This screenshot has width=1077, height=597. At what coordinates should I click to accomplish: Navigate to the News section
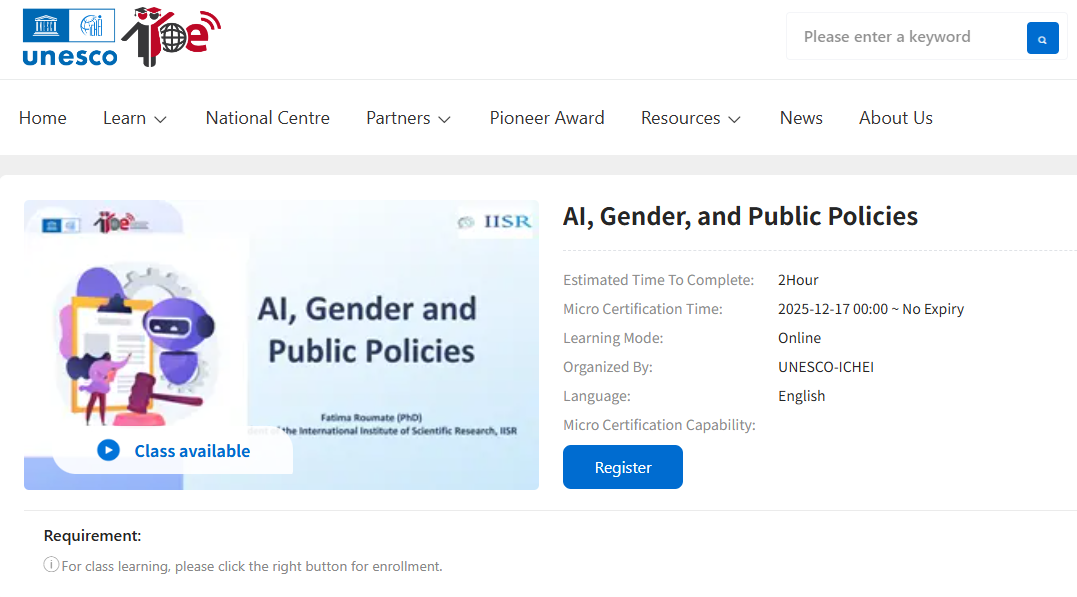[801, 118]
